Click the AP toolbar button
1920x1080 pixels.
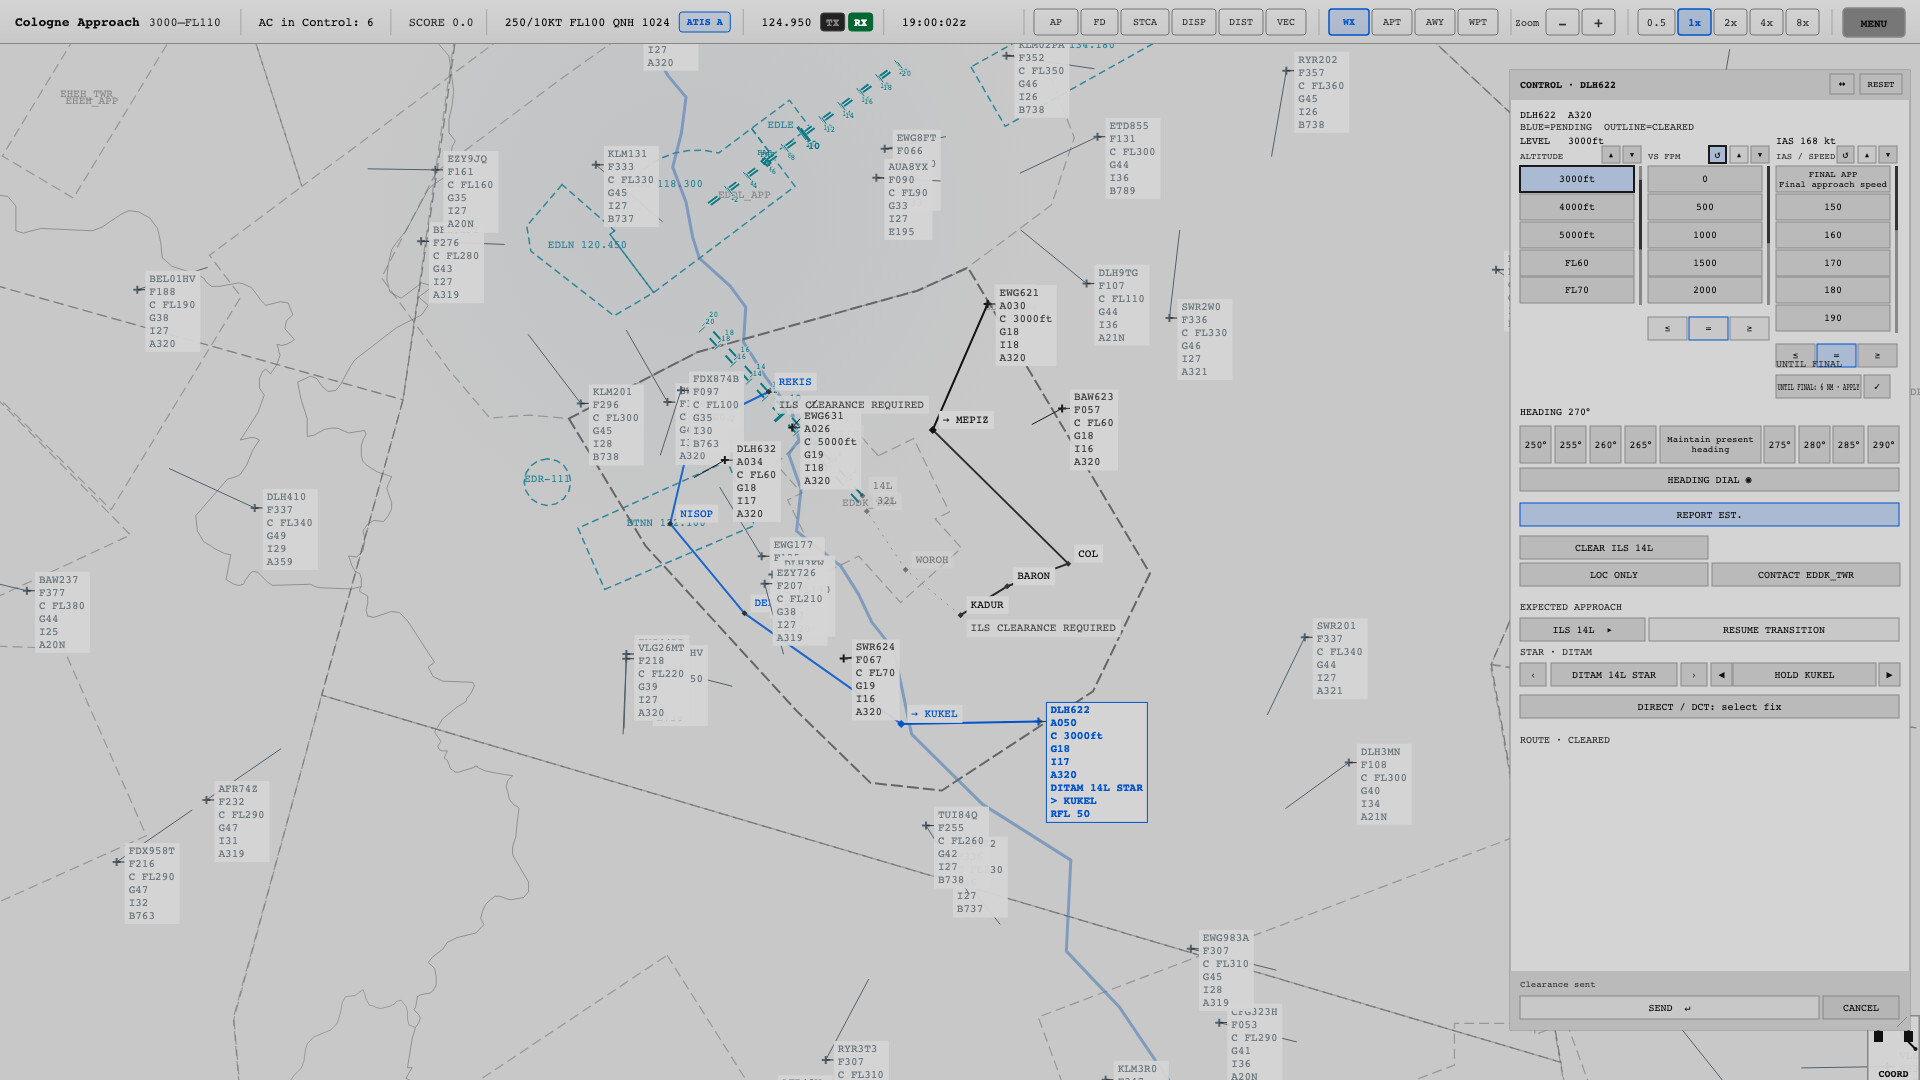pos(1056,22)
